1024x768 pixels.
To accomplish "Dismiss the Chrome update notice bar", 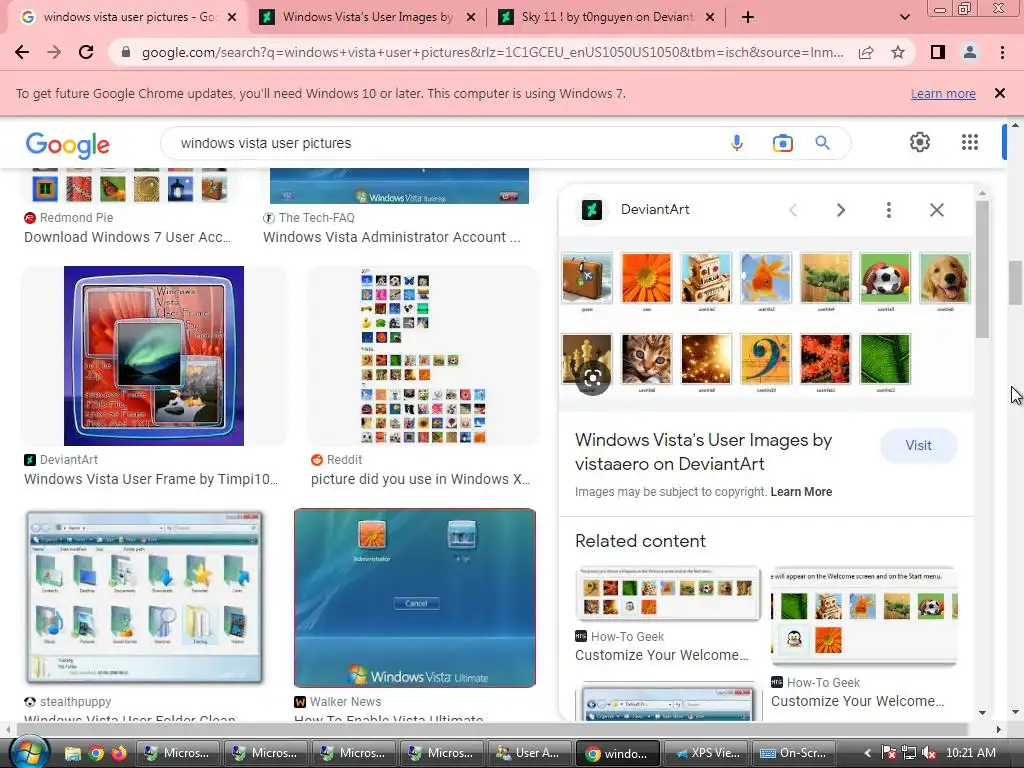I will pos(999,93).
